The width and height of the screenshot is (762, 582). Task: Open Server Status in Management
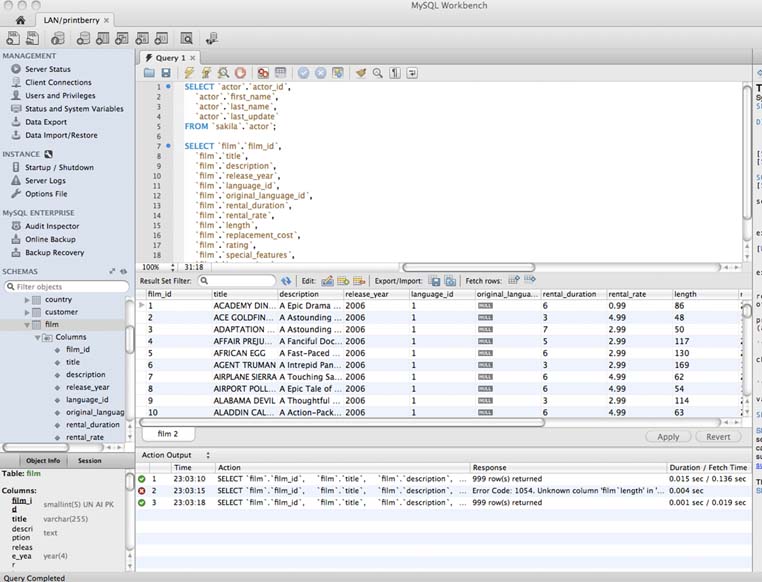[48, 69]
